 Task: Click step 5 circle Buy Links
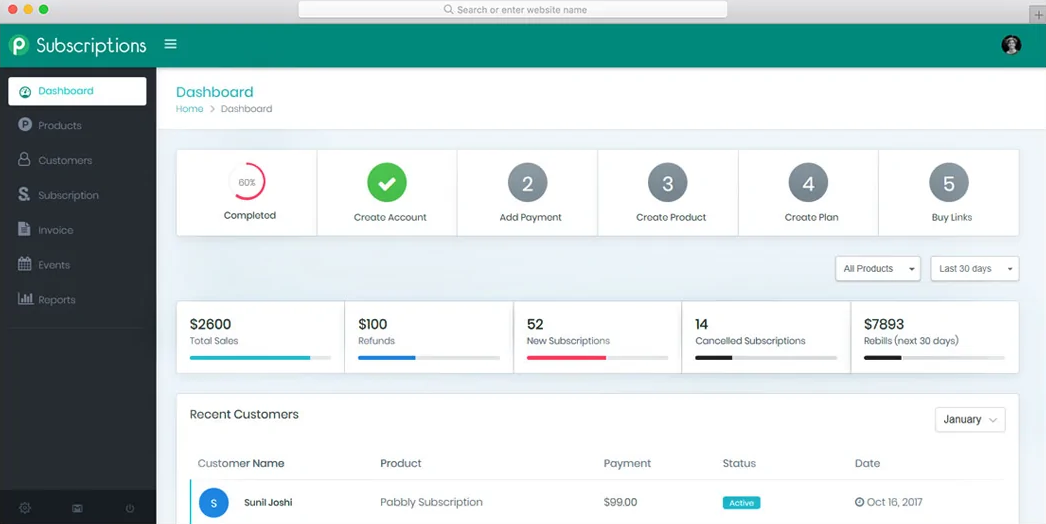click(x=949, y=182)
